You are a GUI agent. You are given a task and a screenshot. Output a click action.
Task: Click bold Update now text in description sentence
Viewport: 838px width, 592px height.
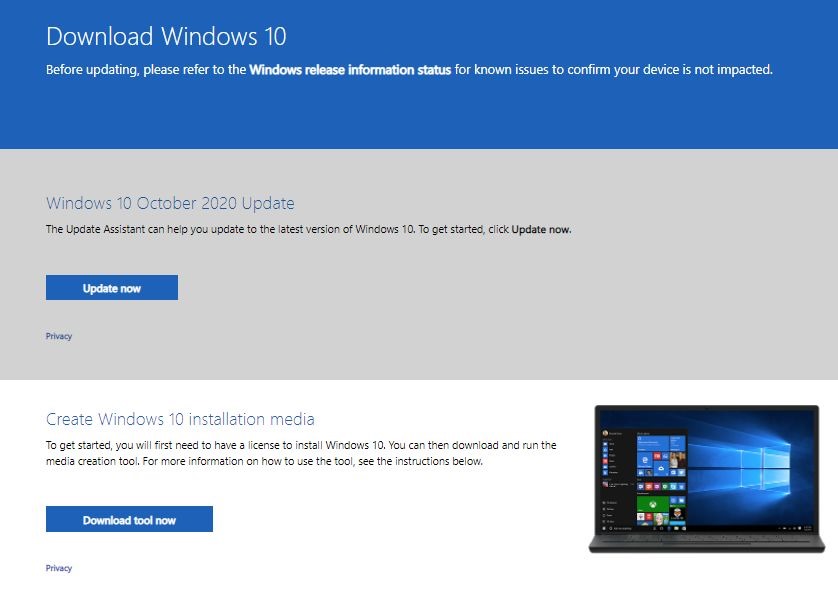[x=540, y=229]
